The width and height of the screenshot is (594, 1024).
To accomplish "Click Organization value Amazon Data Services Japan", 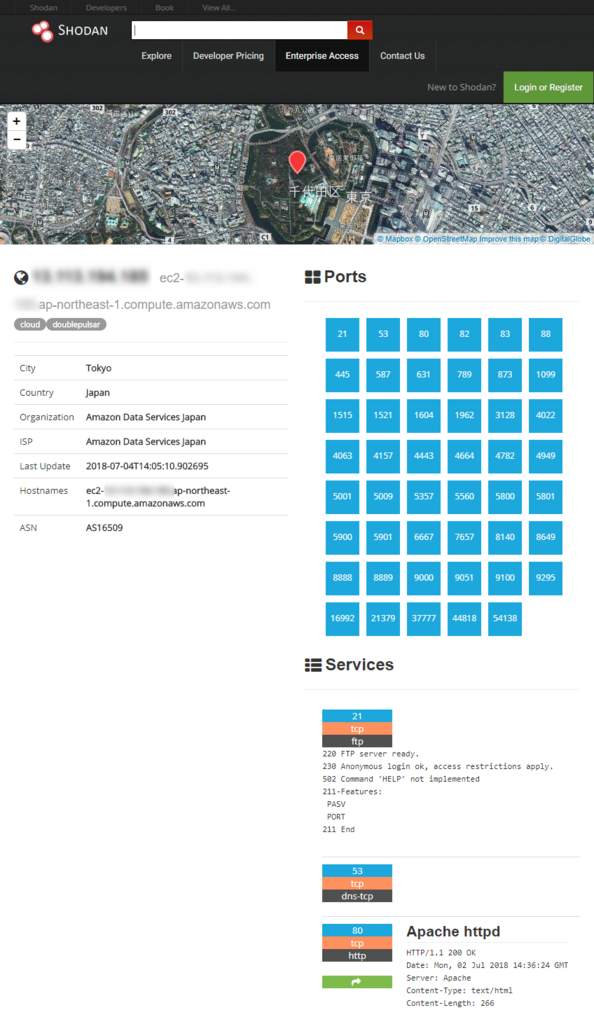I will click(x=146, y=417).
